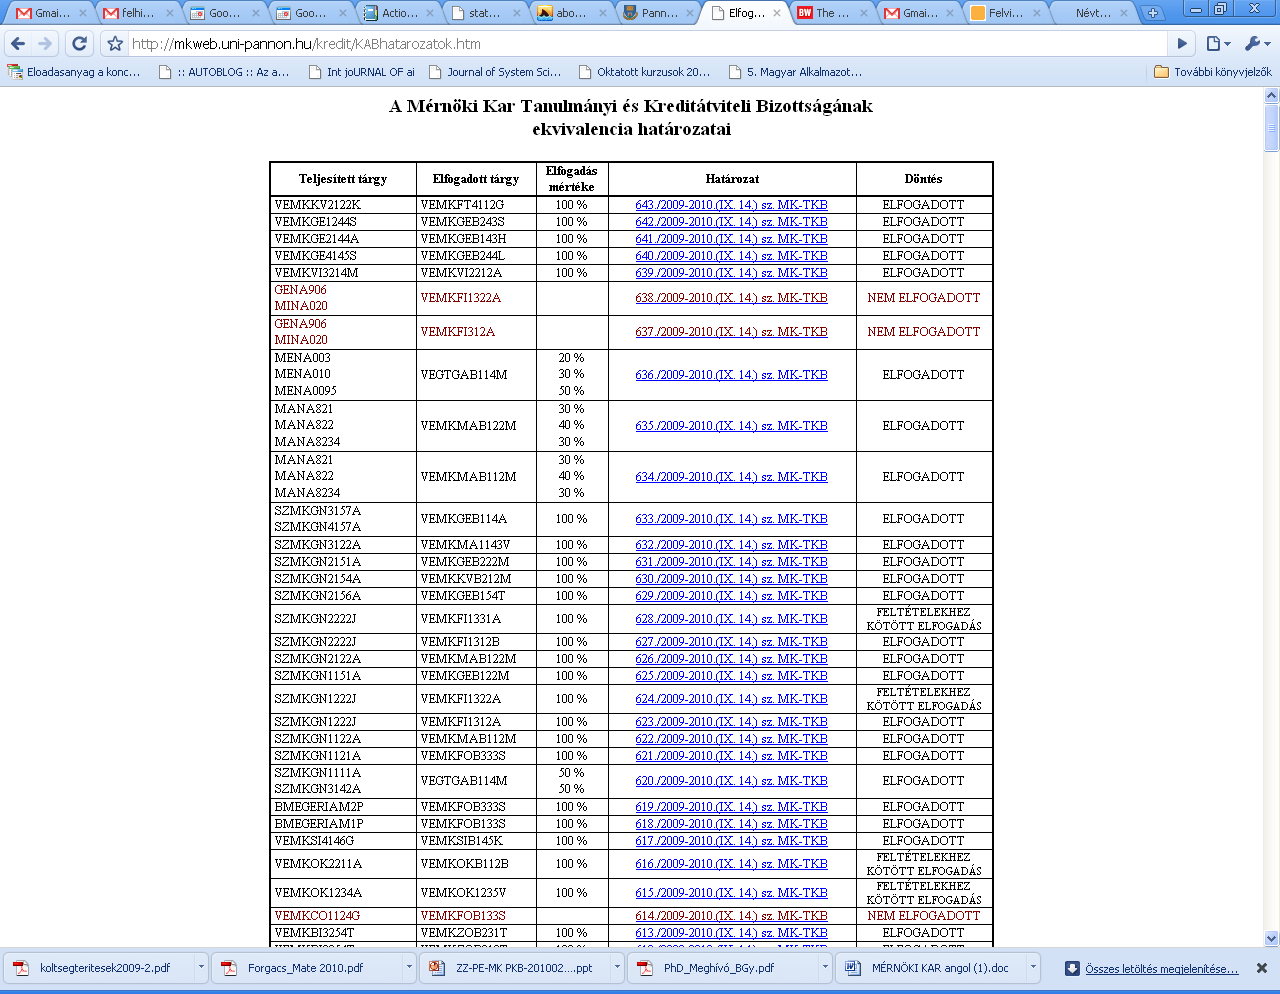
Task: Click the PDF icon of koltsegteritesek2009-2 download
Action: coord(21,968)
